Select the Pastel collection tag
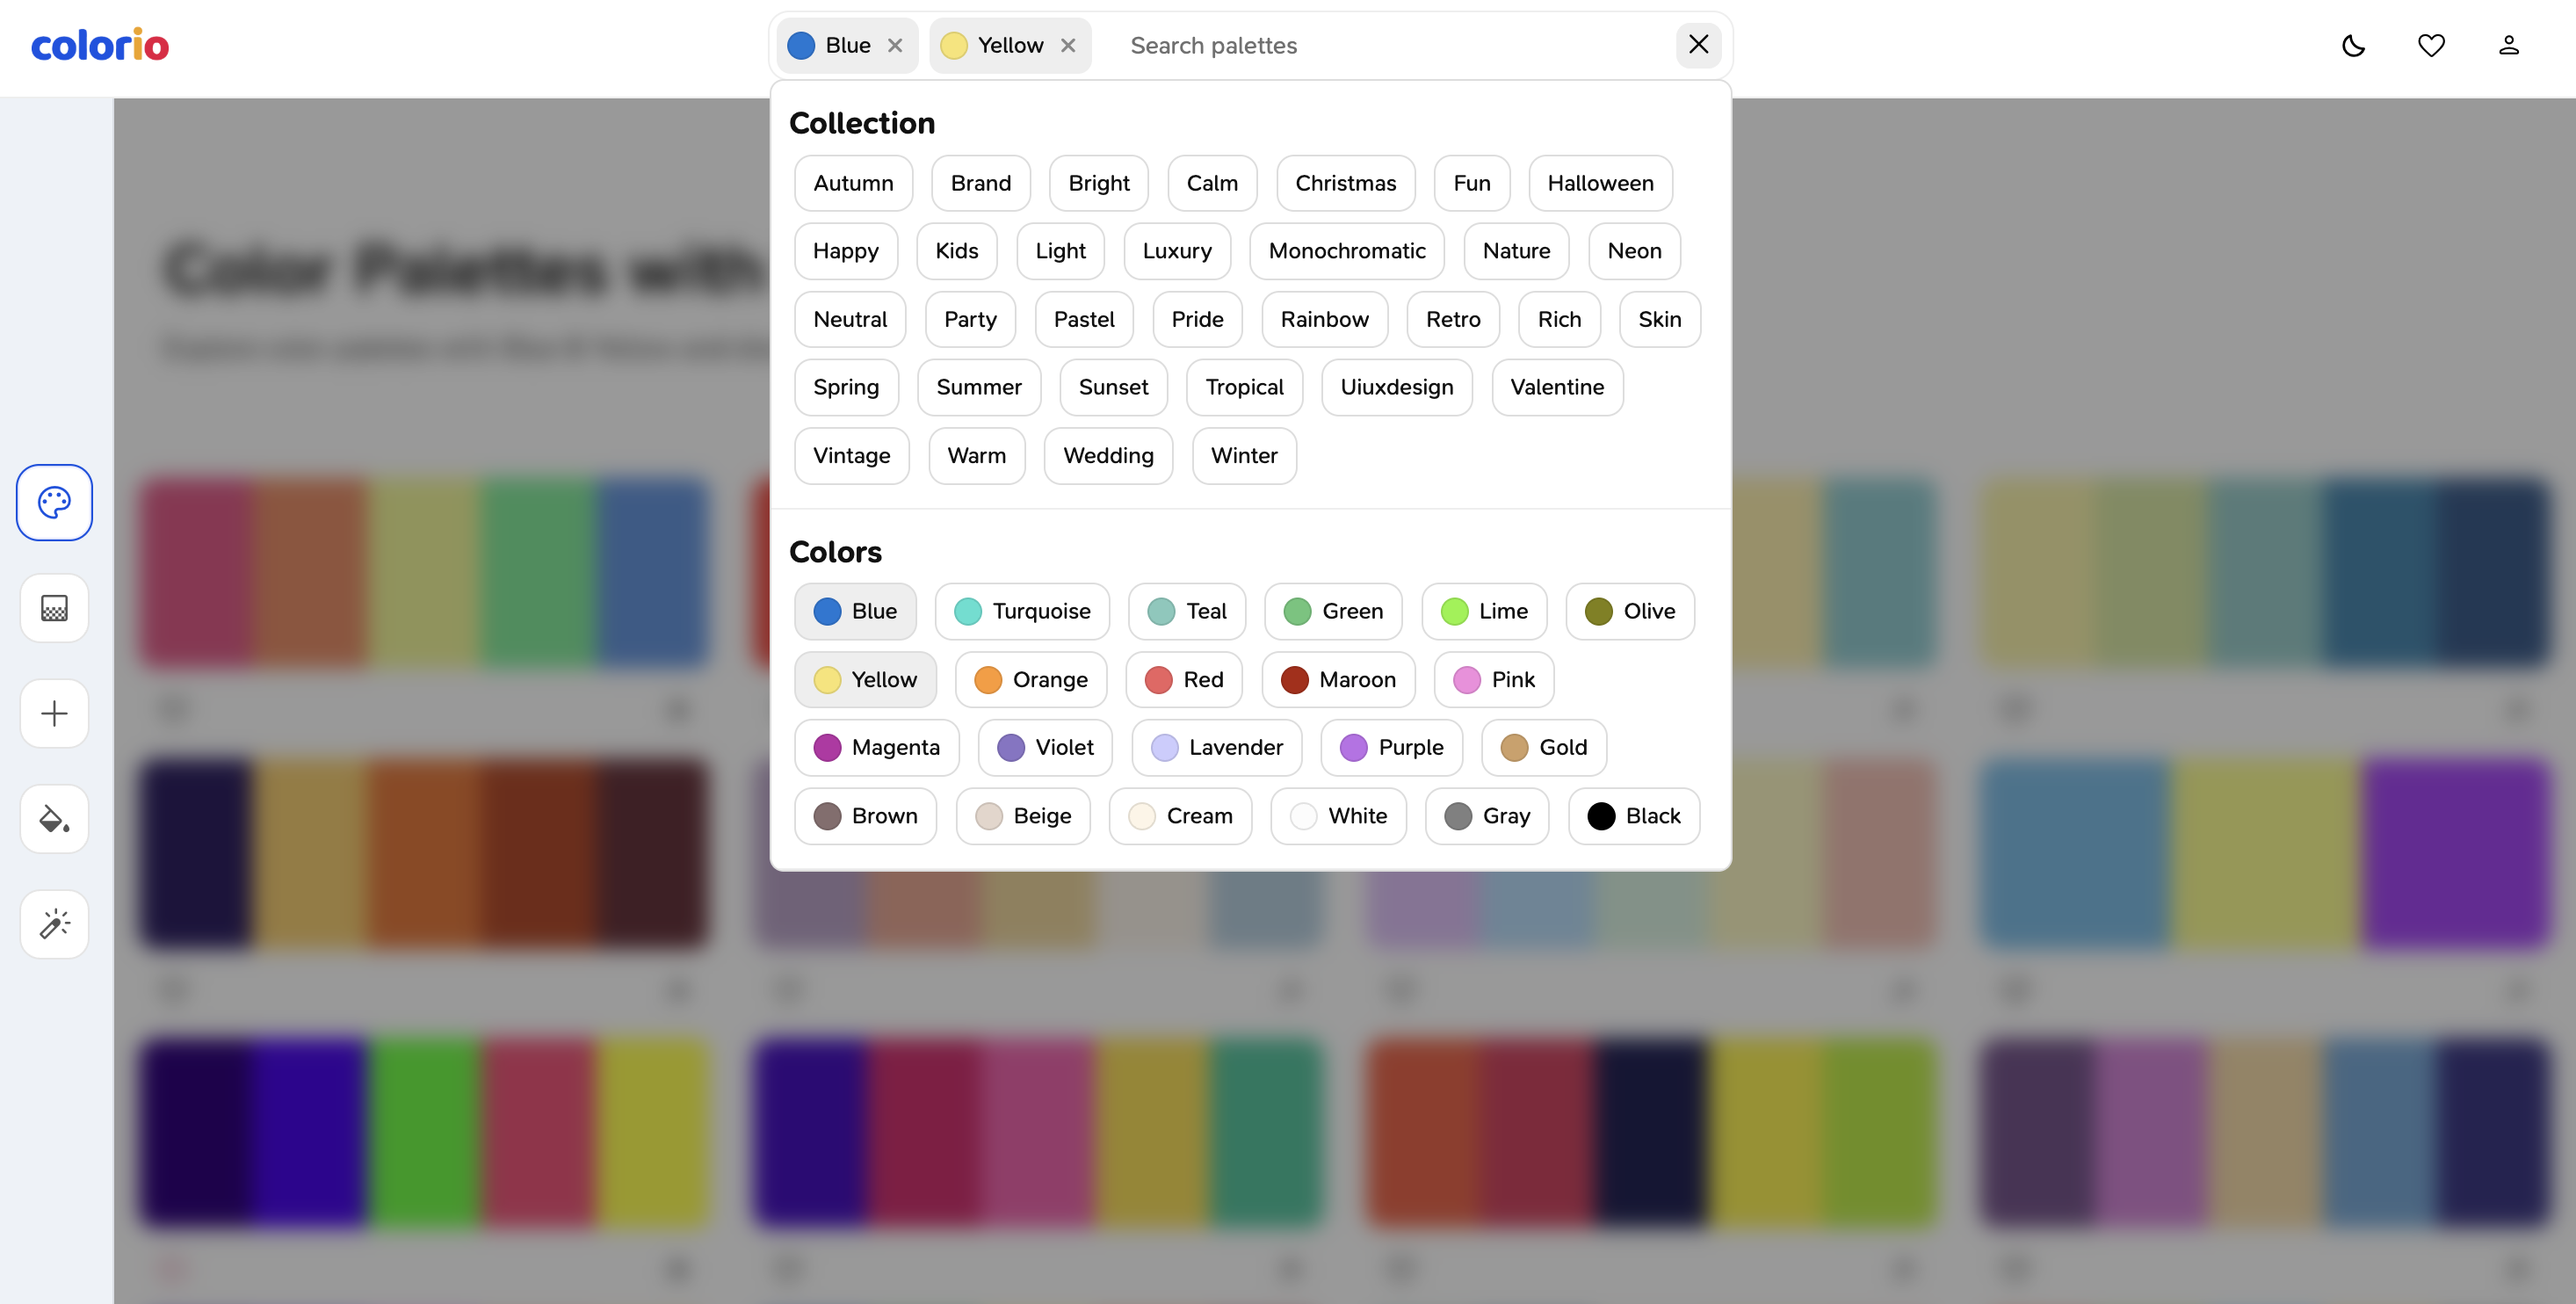This screenshot has width=2576, height=1304. 1083,319
